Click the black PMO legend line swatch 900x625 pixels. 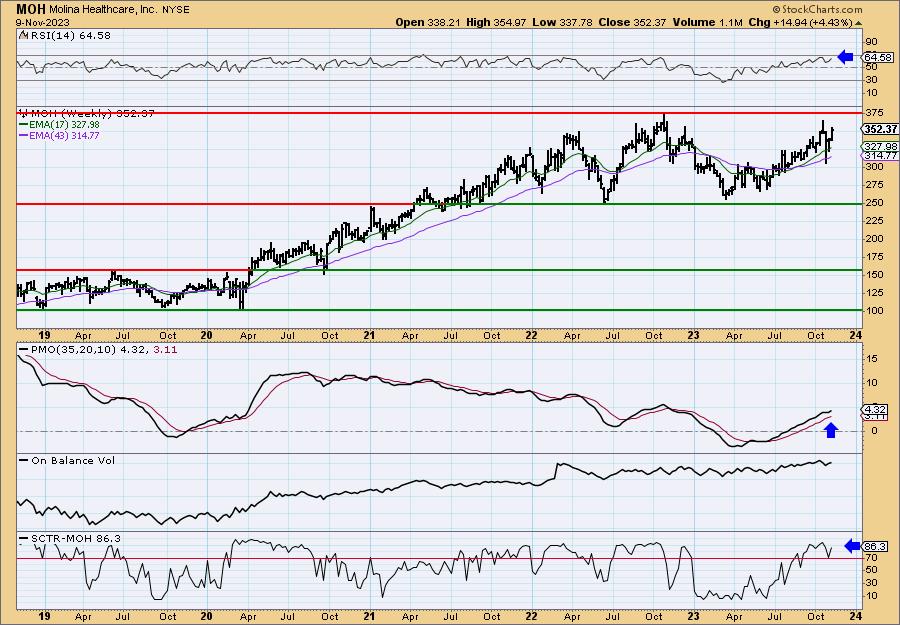point(24,349)
